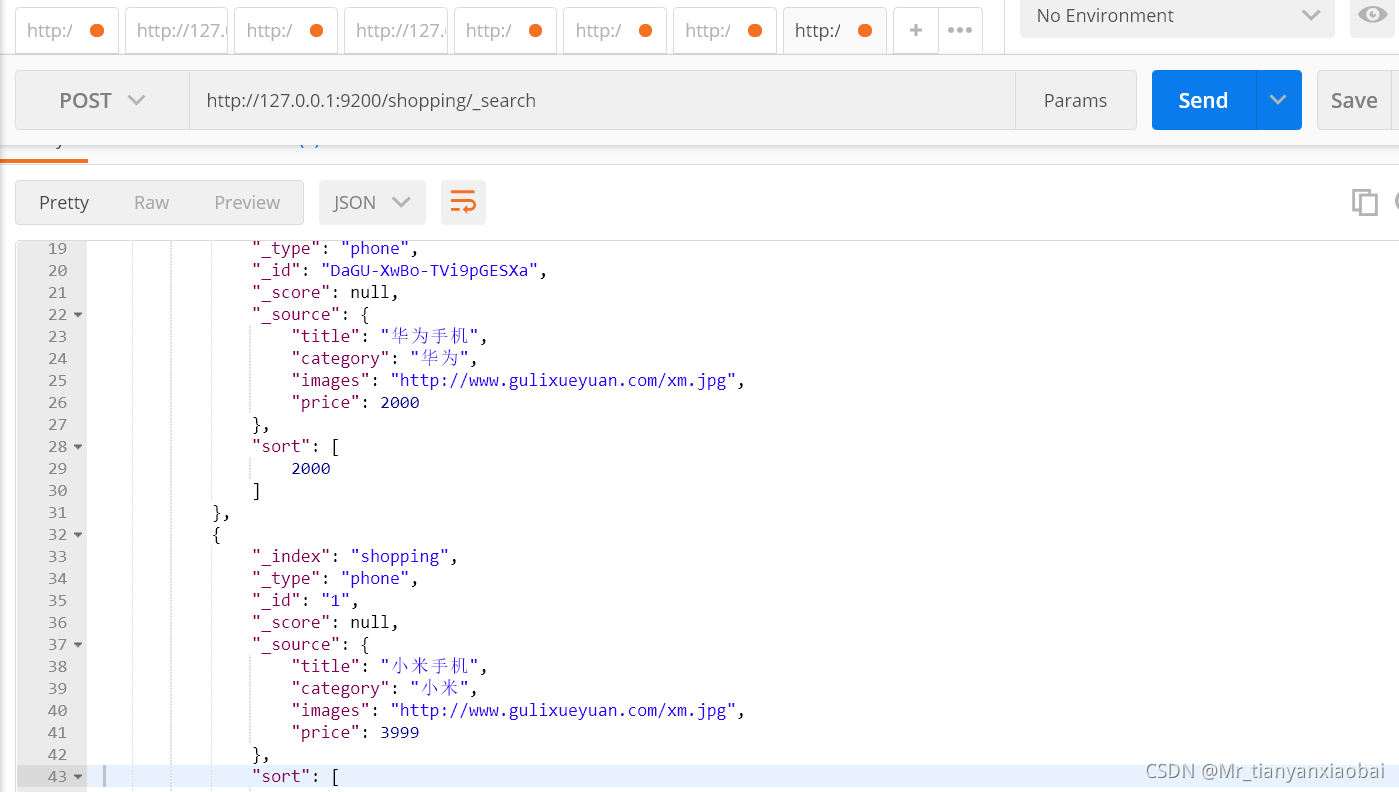This screenshot has width=1399, height=792.
Task: Switch to the Raw response view
Action: (151, 202)
